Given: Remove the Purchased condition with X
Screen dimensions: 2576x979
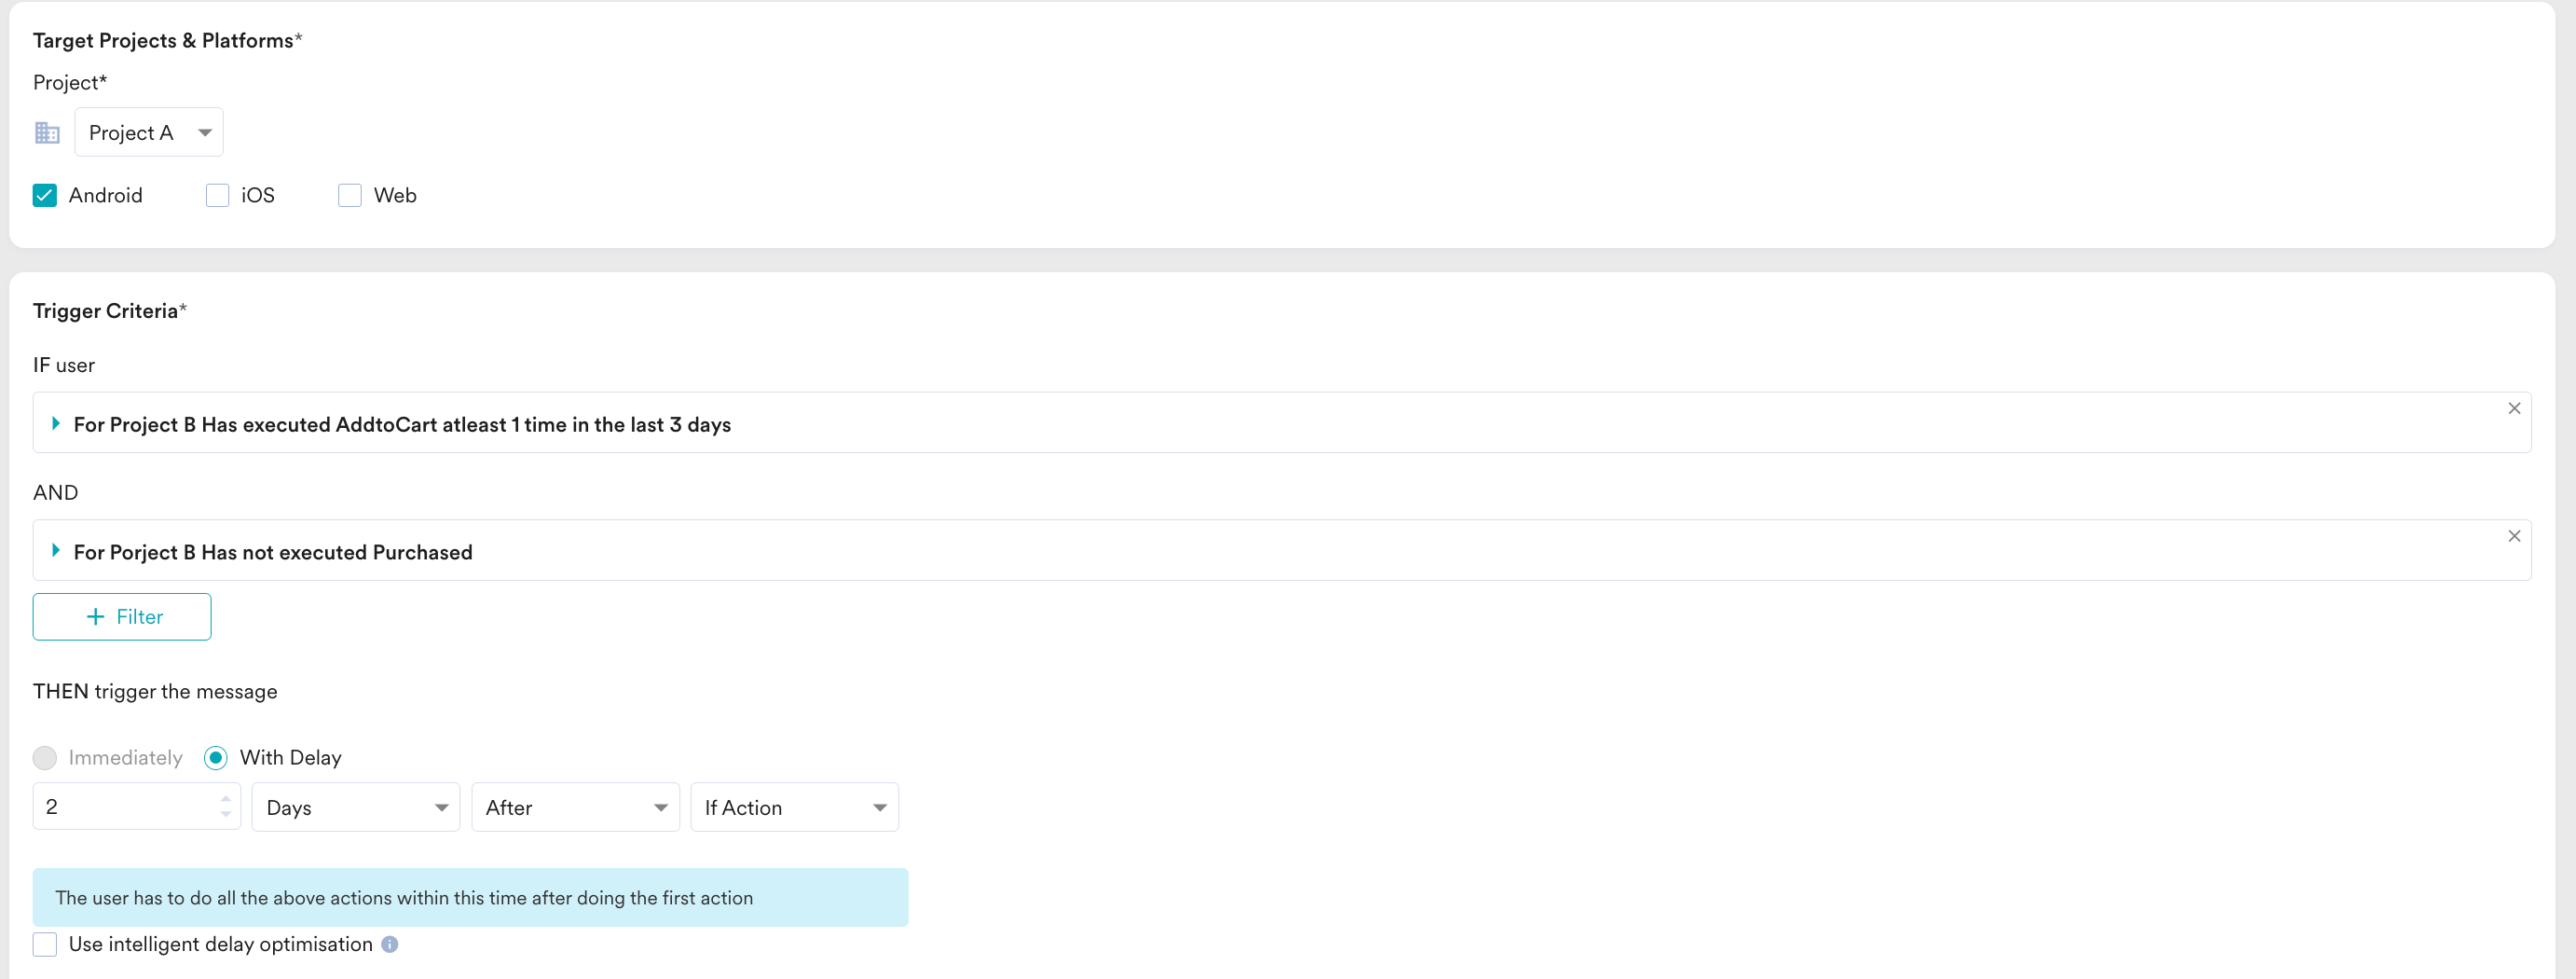Looking at the screenshot, I should tap(2513, 536).
